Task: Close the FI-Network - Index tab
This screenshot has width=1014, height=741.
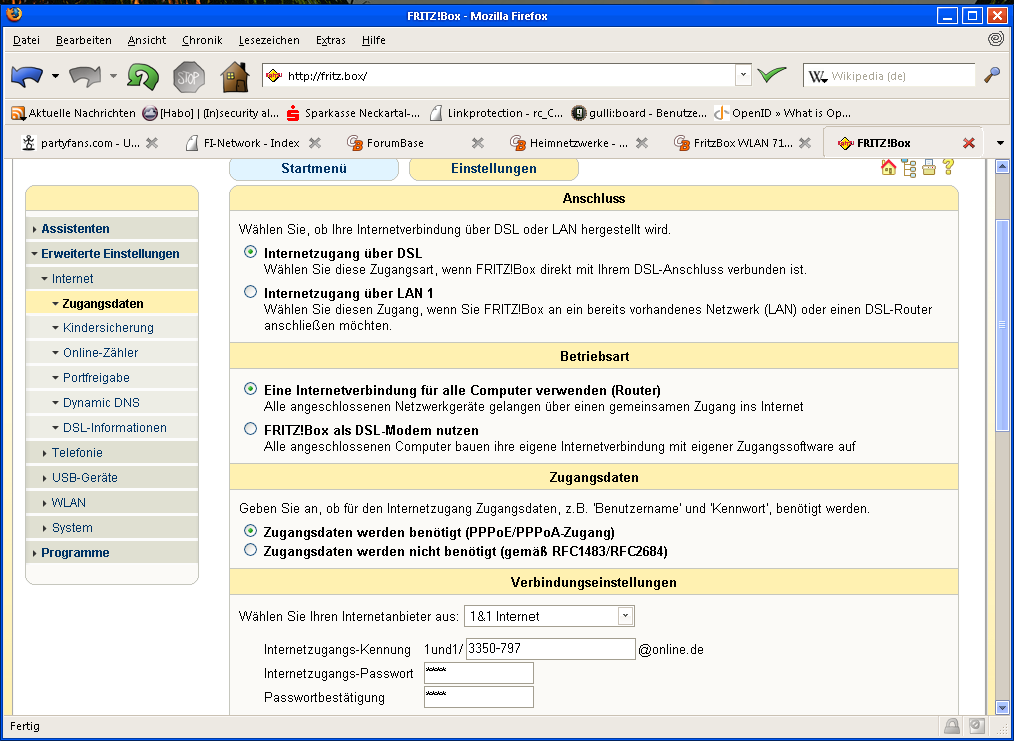Action: point(315,143)
